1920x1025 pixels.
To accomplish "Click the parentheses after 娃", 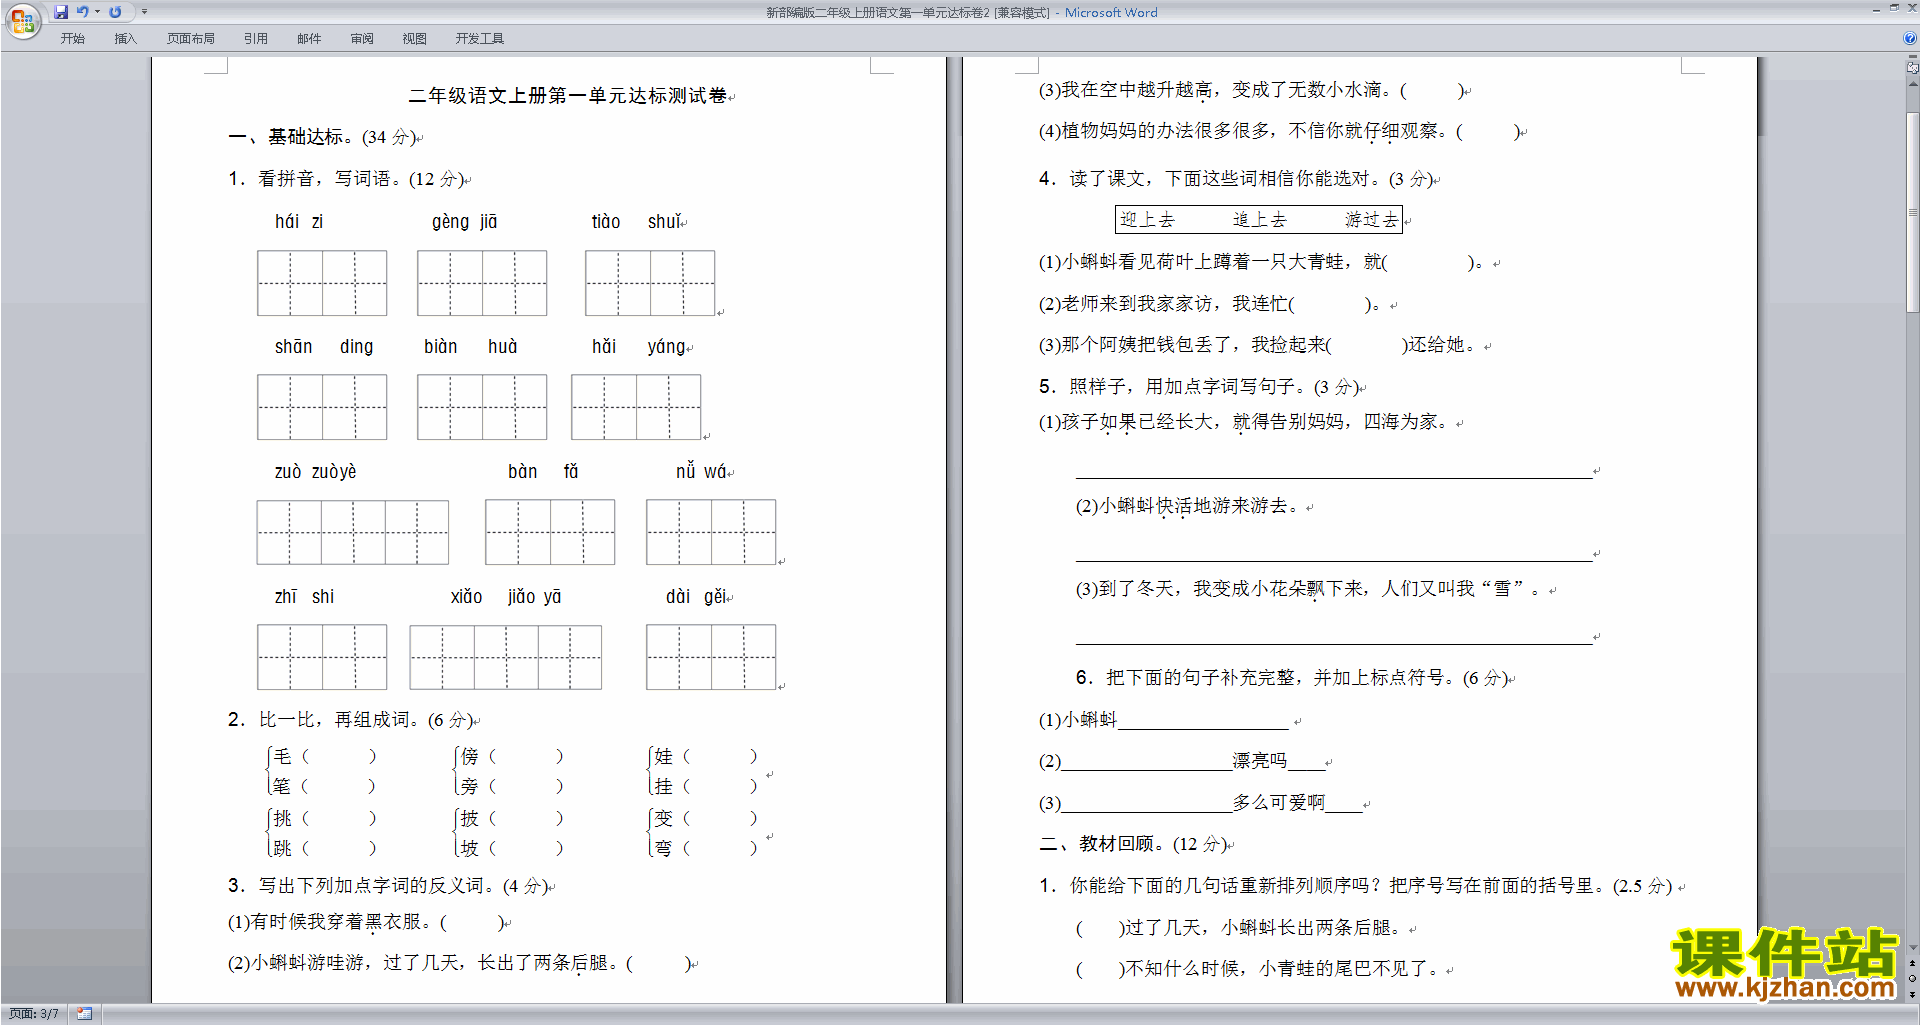I will point(720,757).
